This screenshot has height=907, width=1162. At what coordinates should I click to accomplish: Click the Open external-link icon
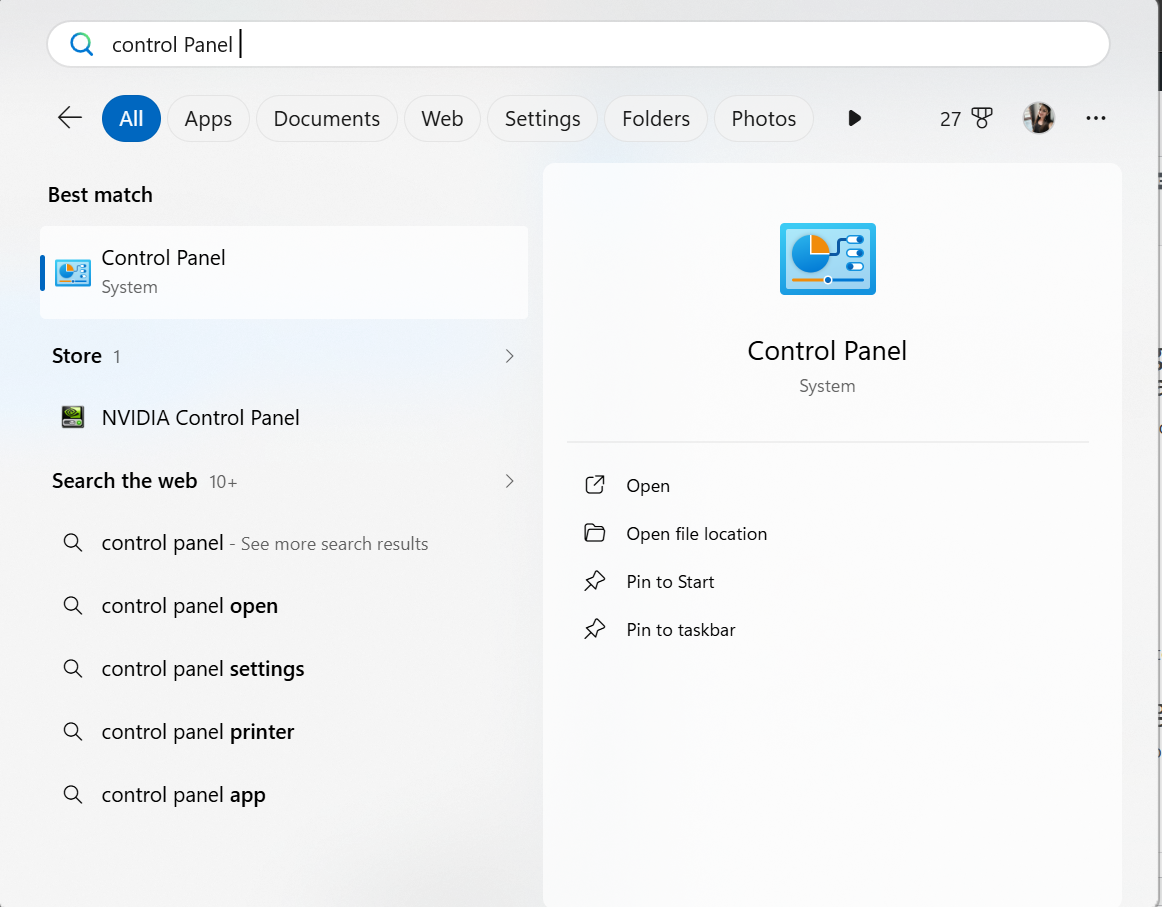[595, 485]
